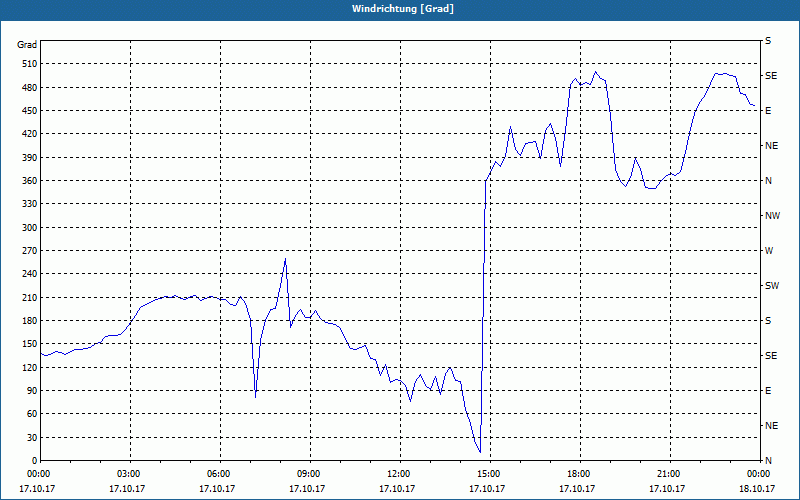The image size is (800, 500).
Task: Click the NW compass label
Action: pos(773,216)
